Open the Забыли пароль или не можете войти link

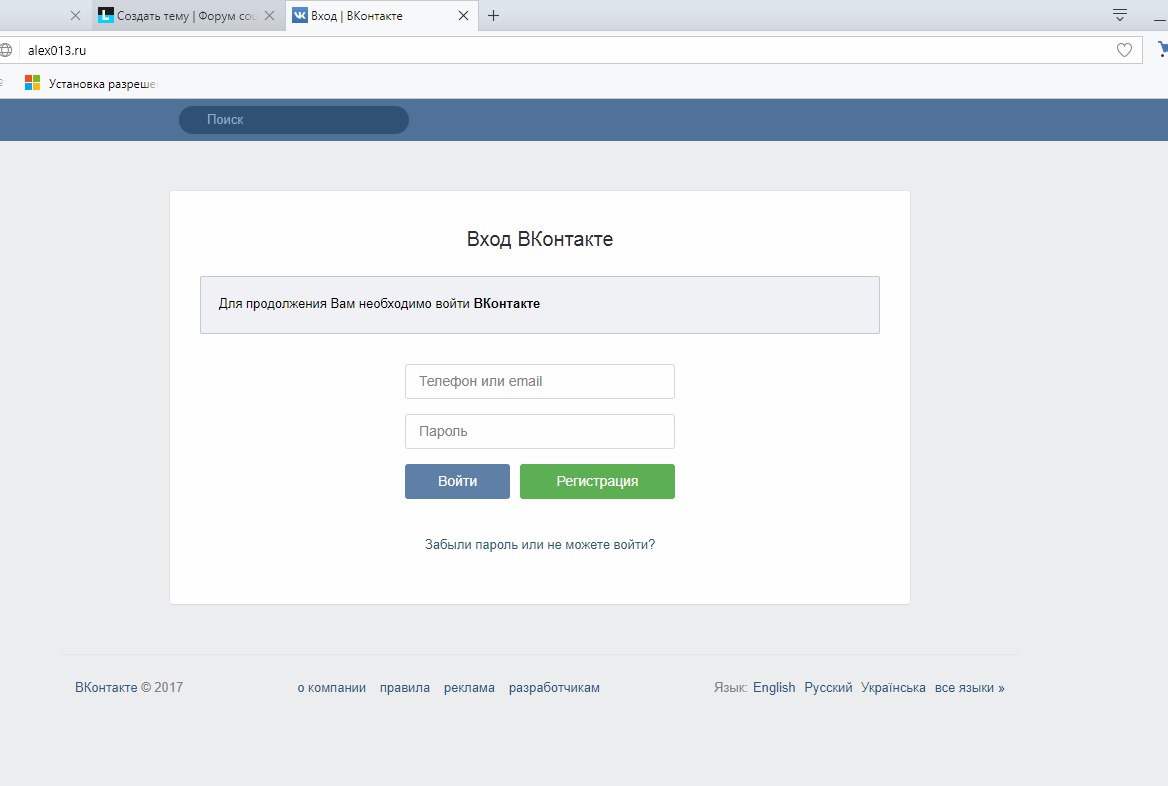[x=540, y=545]
